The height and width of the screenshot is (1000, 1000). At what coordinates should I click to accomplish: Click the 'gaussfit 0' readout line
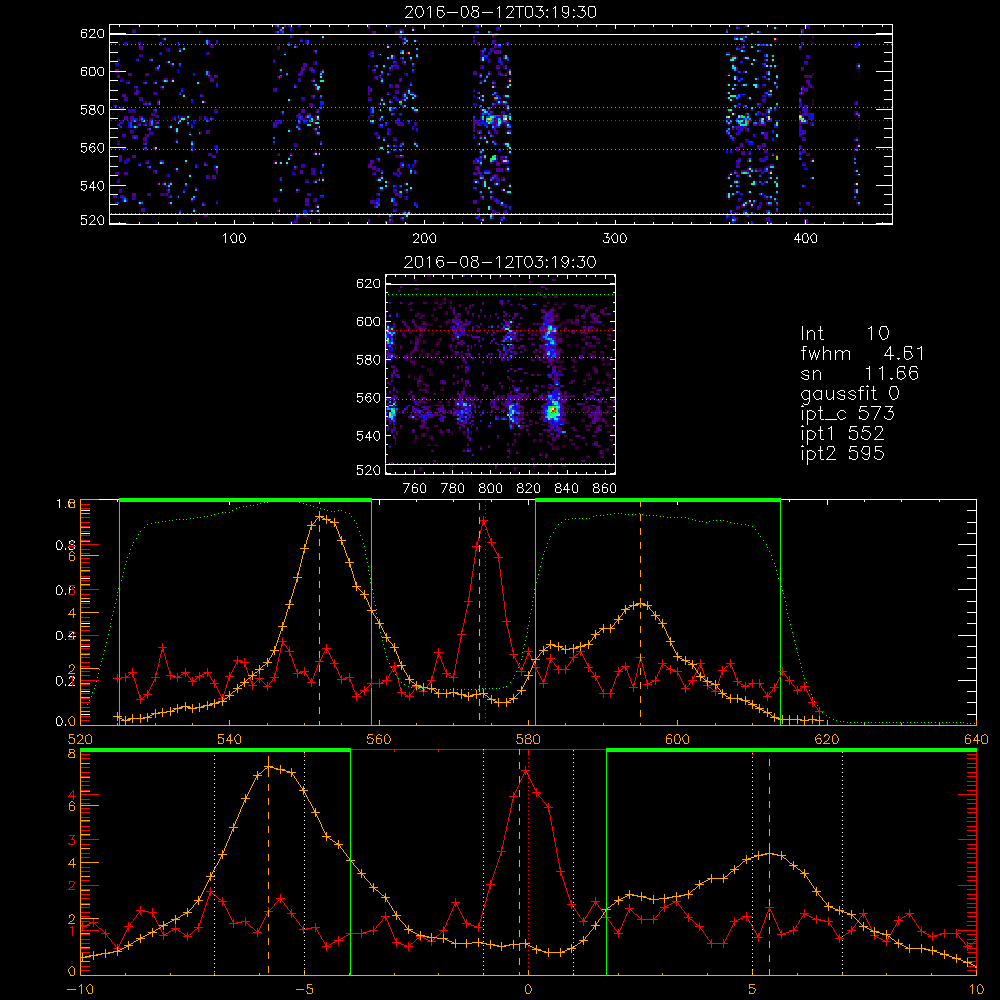click(850, 394)
